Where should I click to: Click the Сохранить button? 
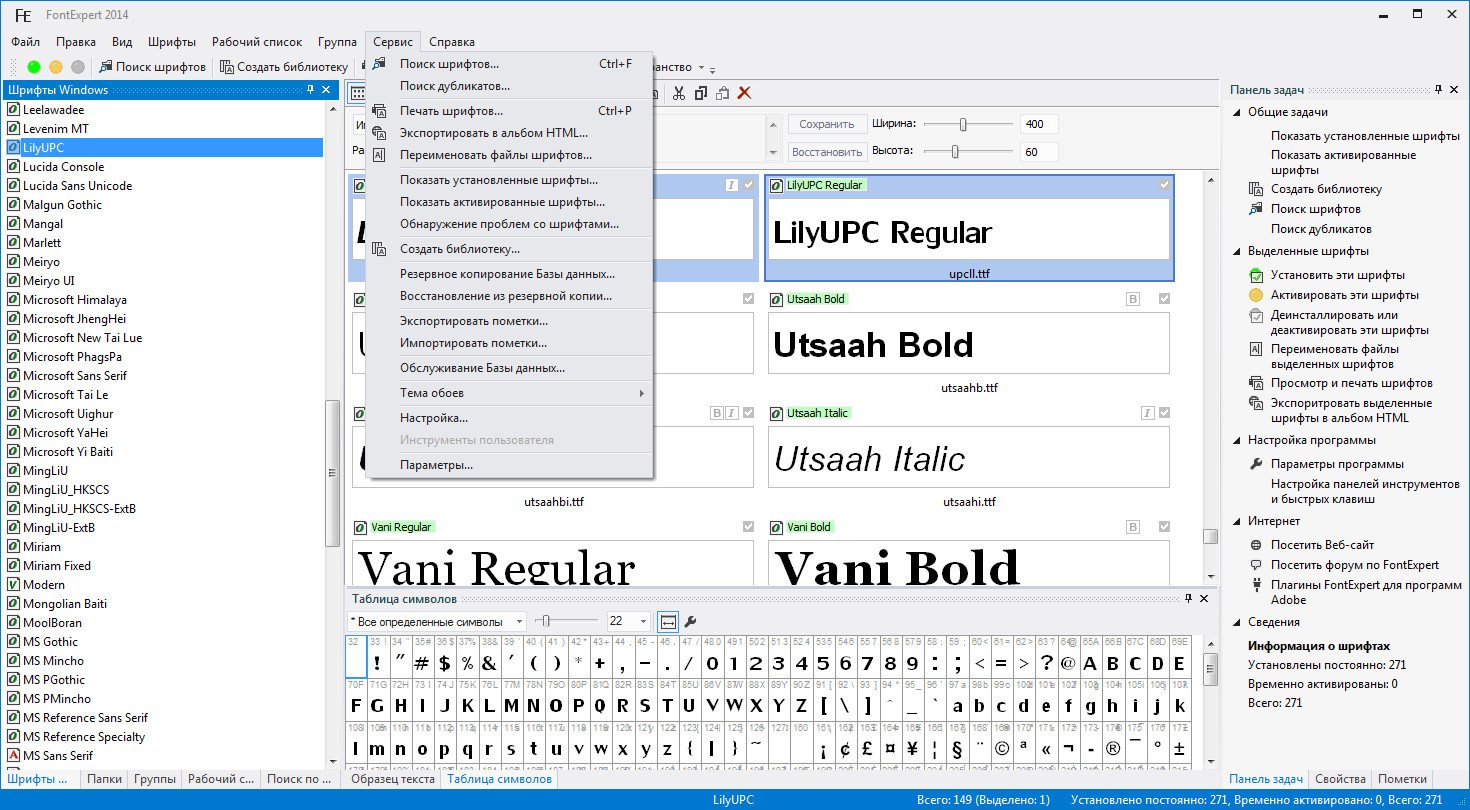(x=827, y=124)
